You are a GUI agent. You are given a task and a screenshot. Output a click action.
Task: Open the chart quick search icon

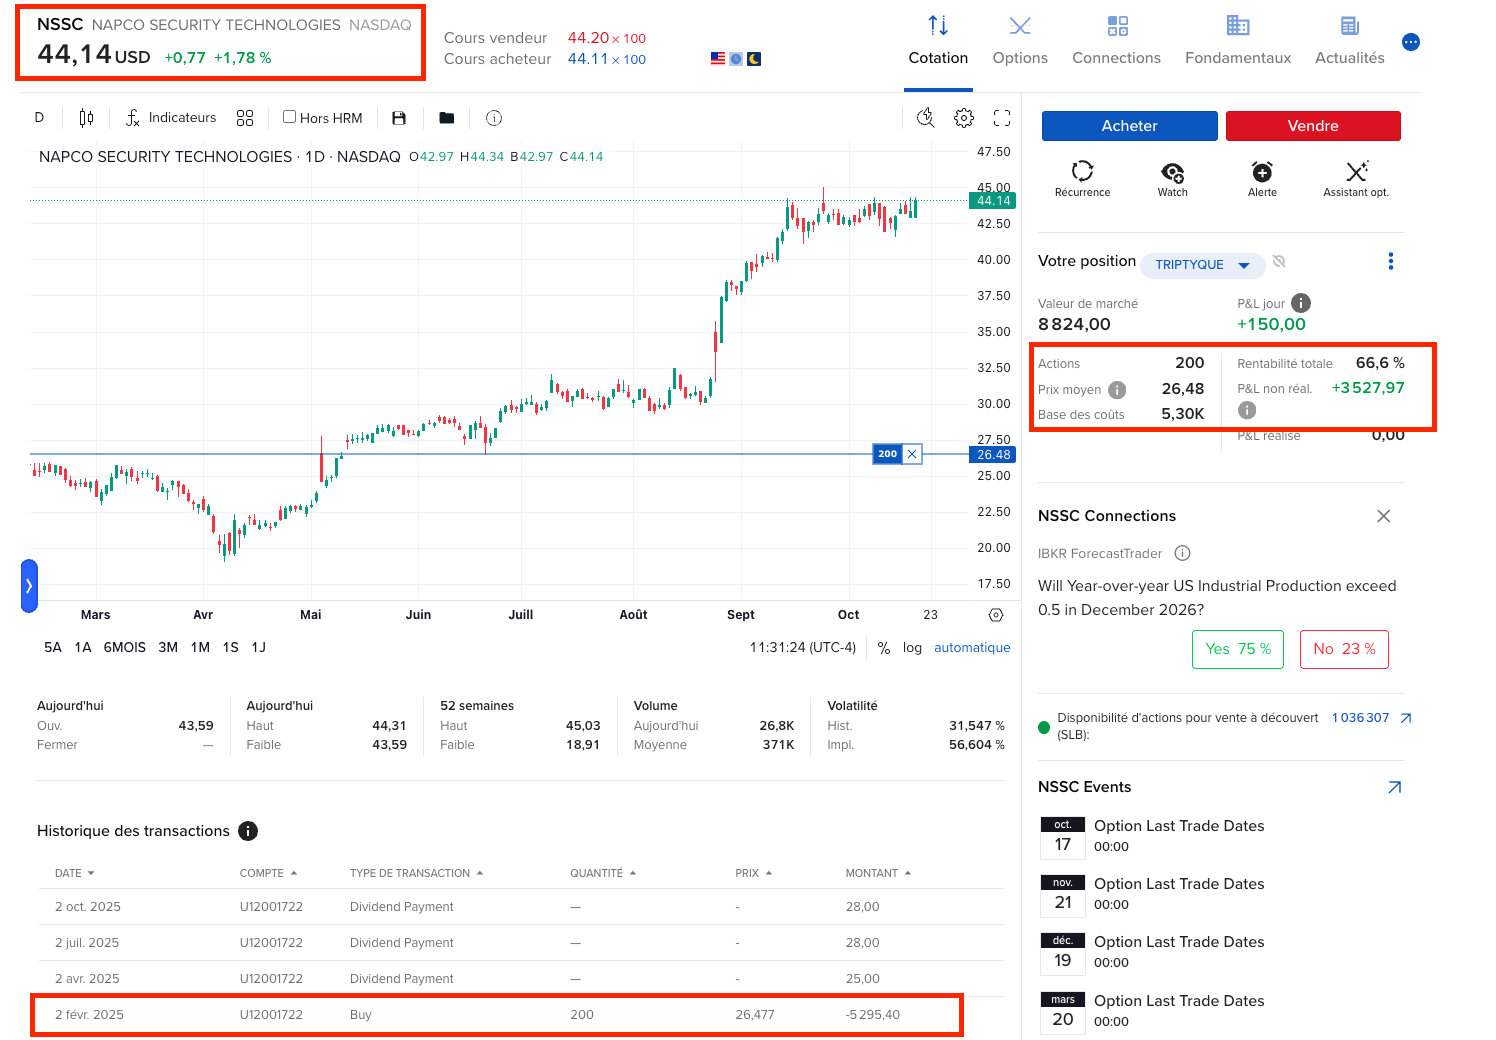pos(926,118)
